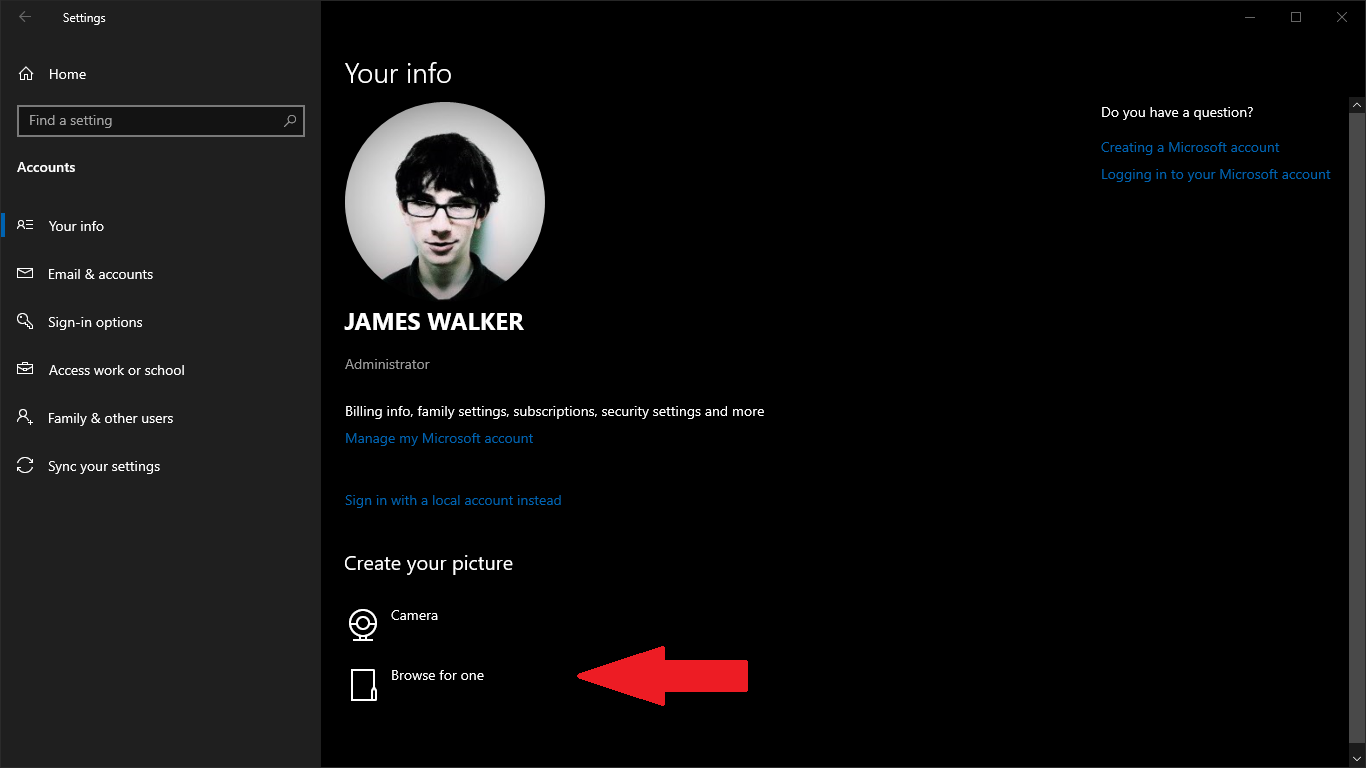Type in the Find a setting box

point(150,121)
